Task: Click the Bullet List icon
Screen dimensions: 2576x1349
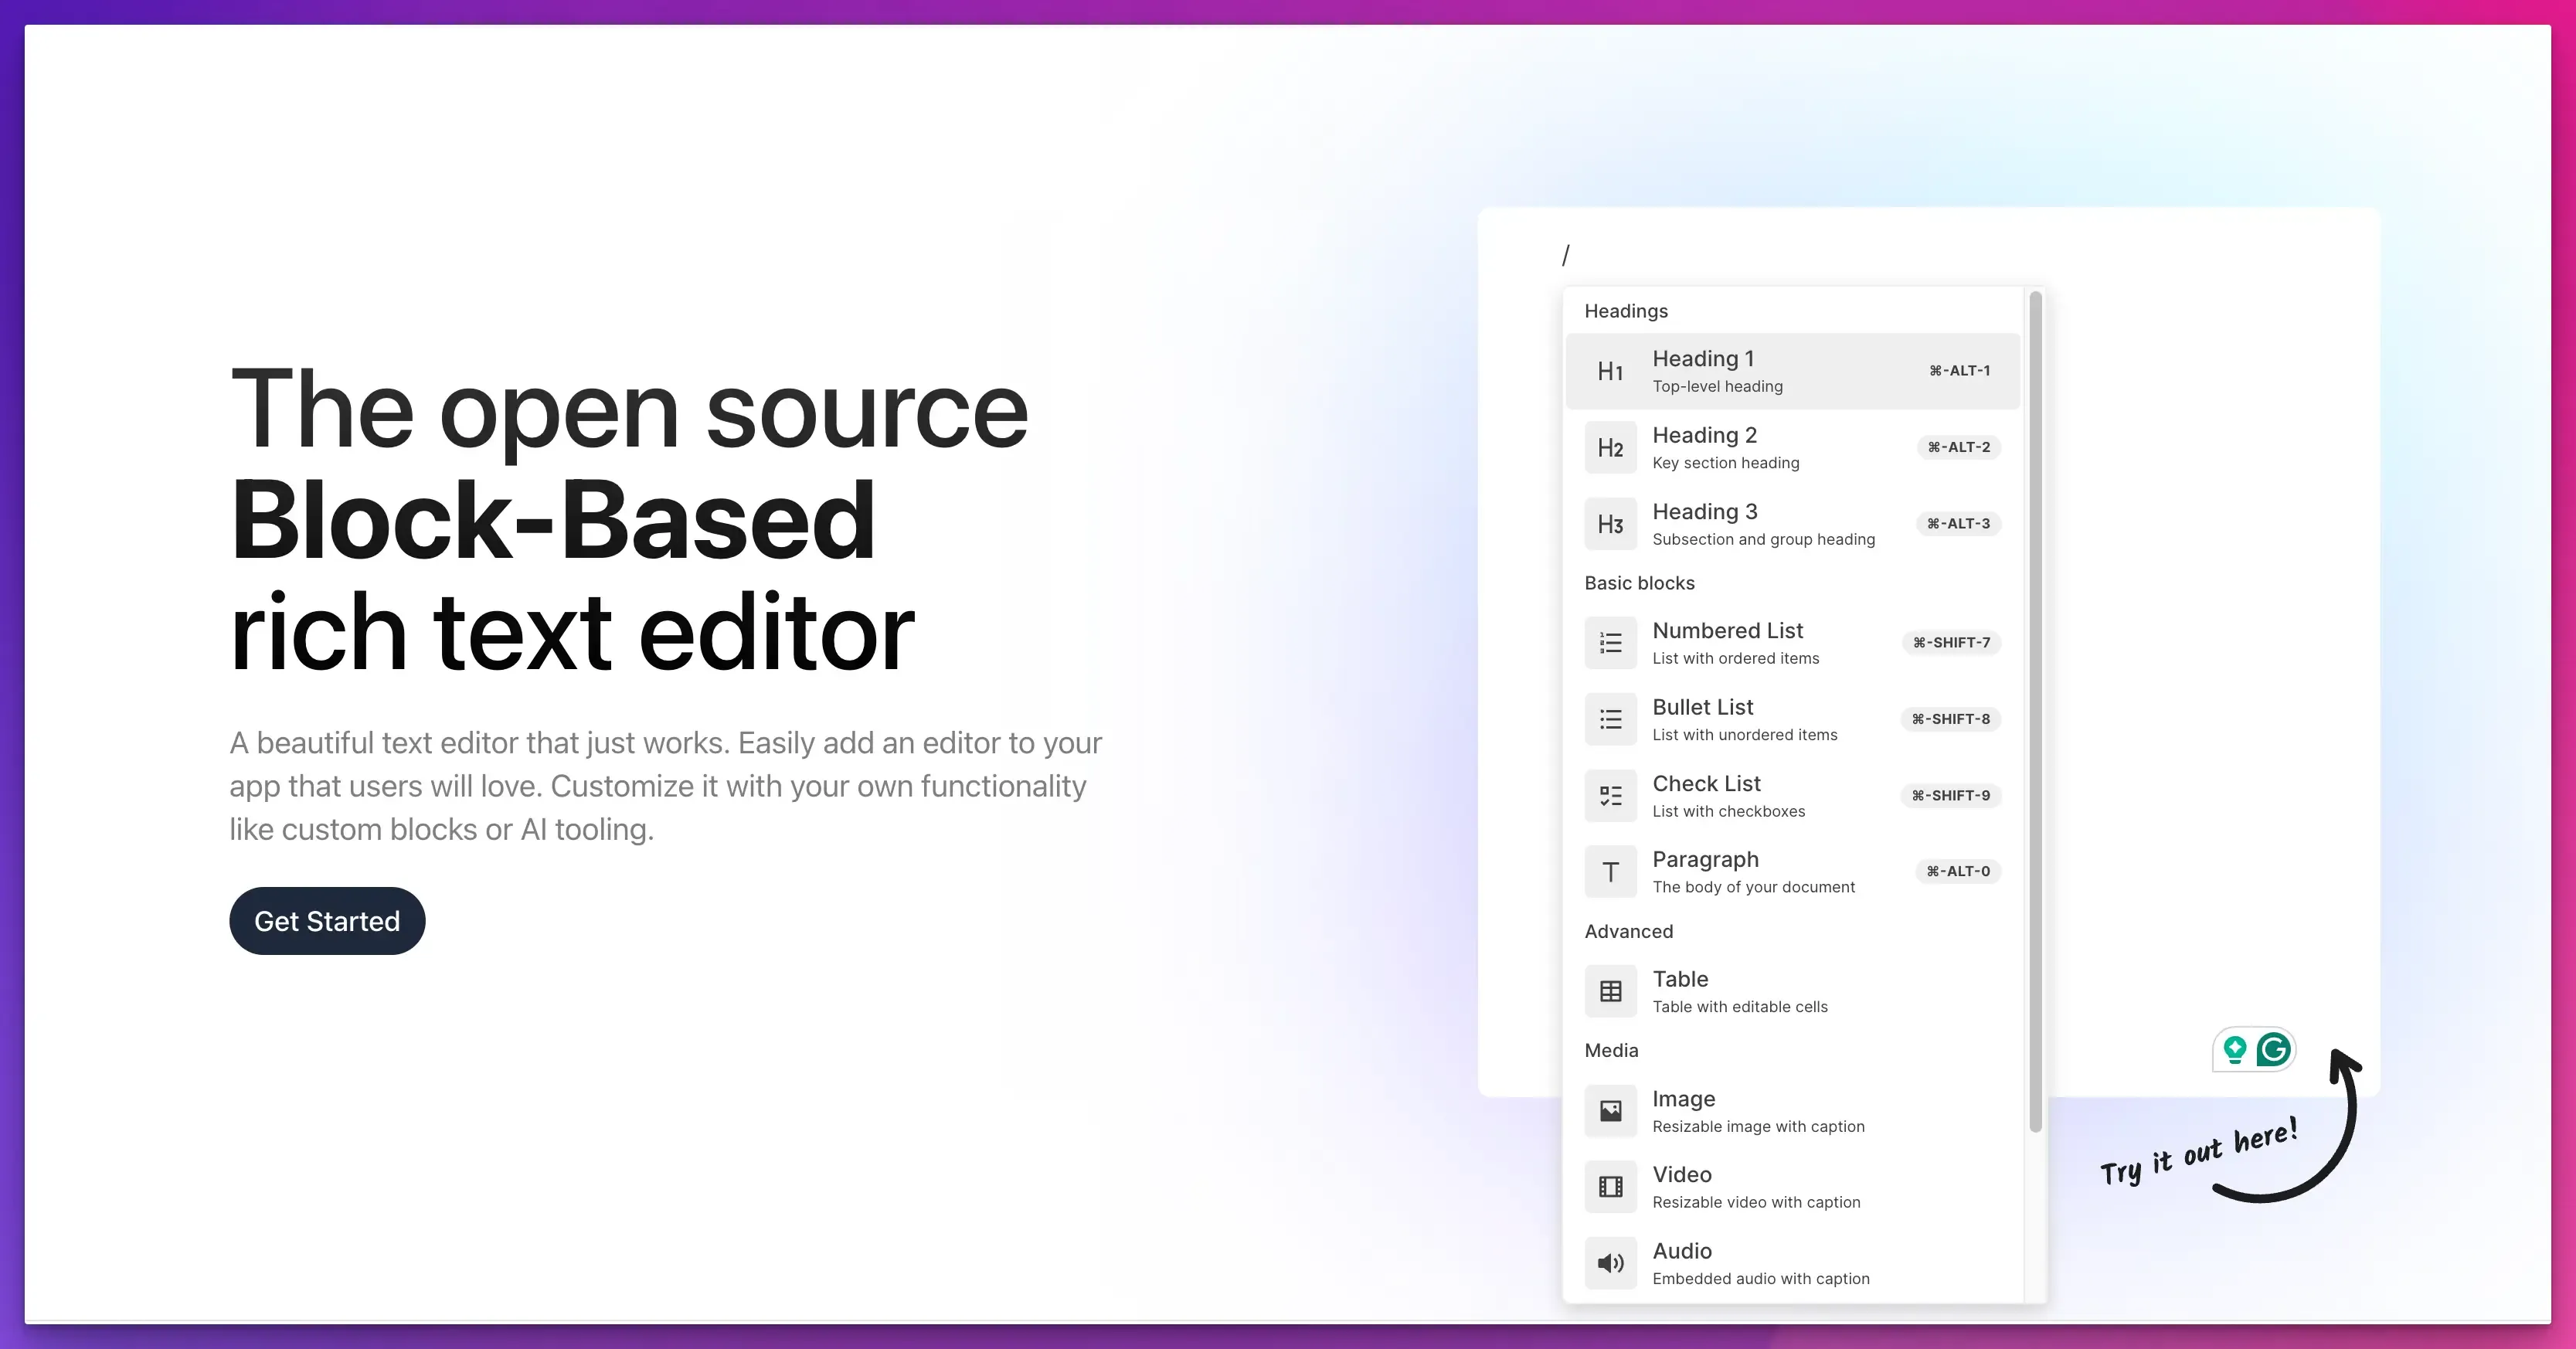Action: point(1610,719)
